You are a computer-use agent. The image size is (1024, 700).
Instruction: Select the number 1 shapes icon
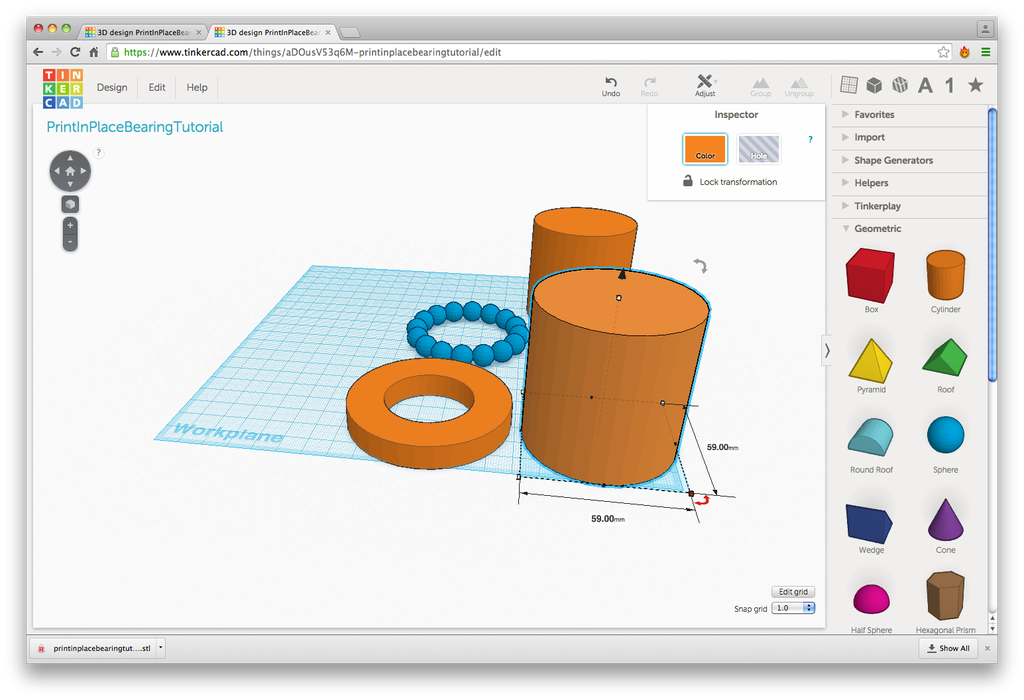click(950, 86)
